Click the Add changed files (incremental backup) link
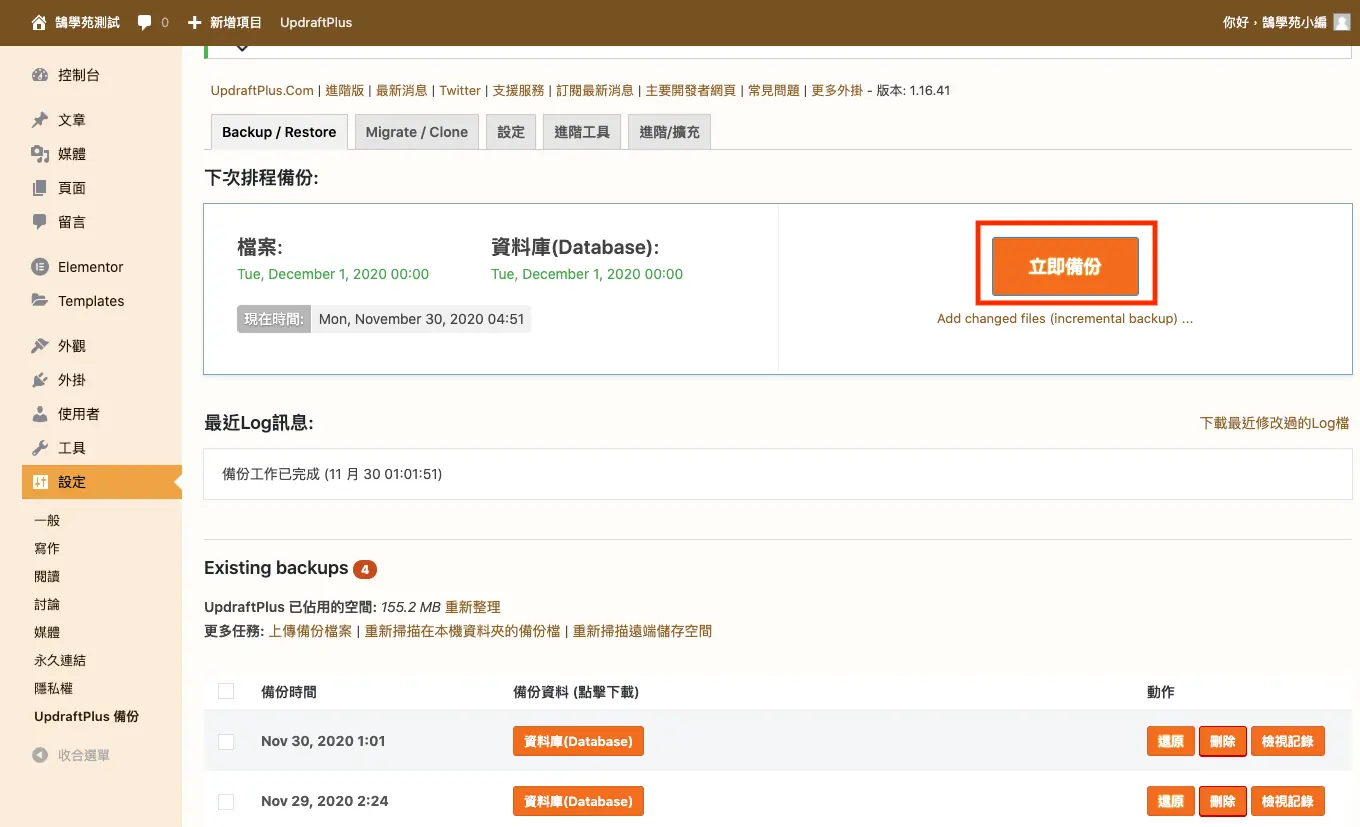Screen dimensions: 1360x827 (1065, 319)
